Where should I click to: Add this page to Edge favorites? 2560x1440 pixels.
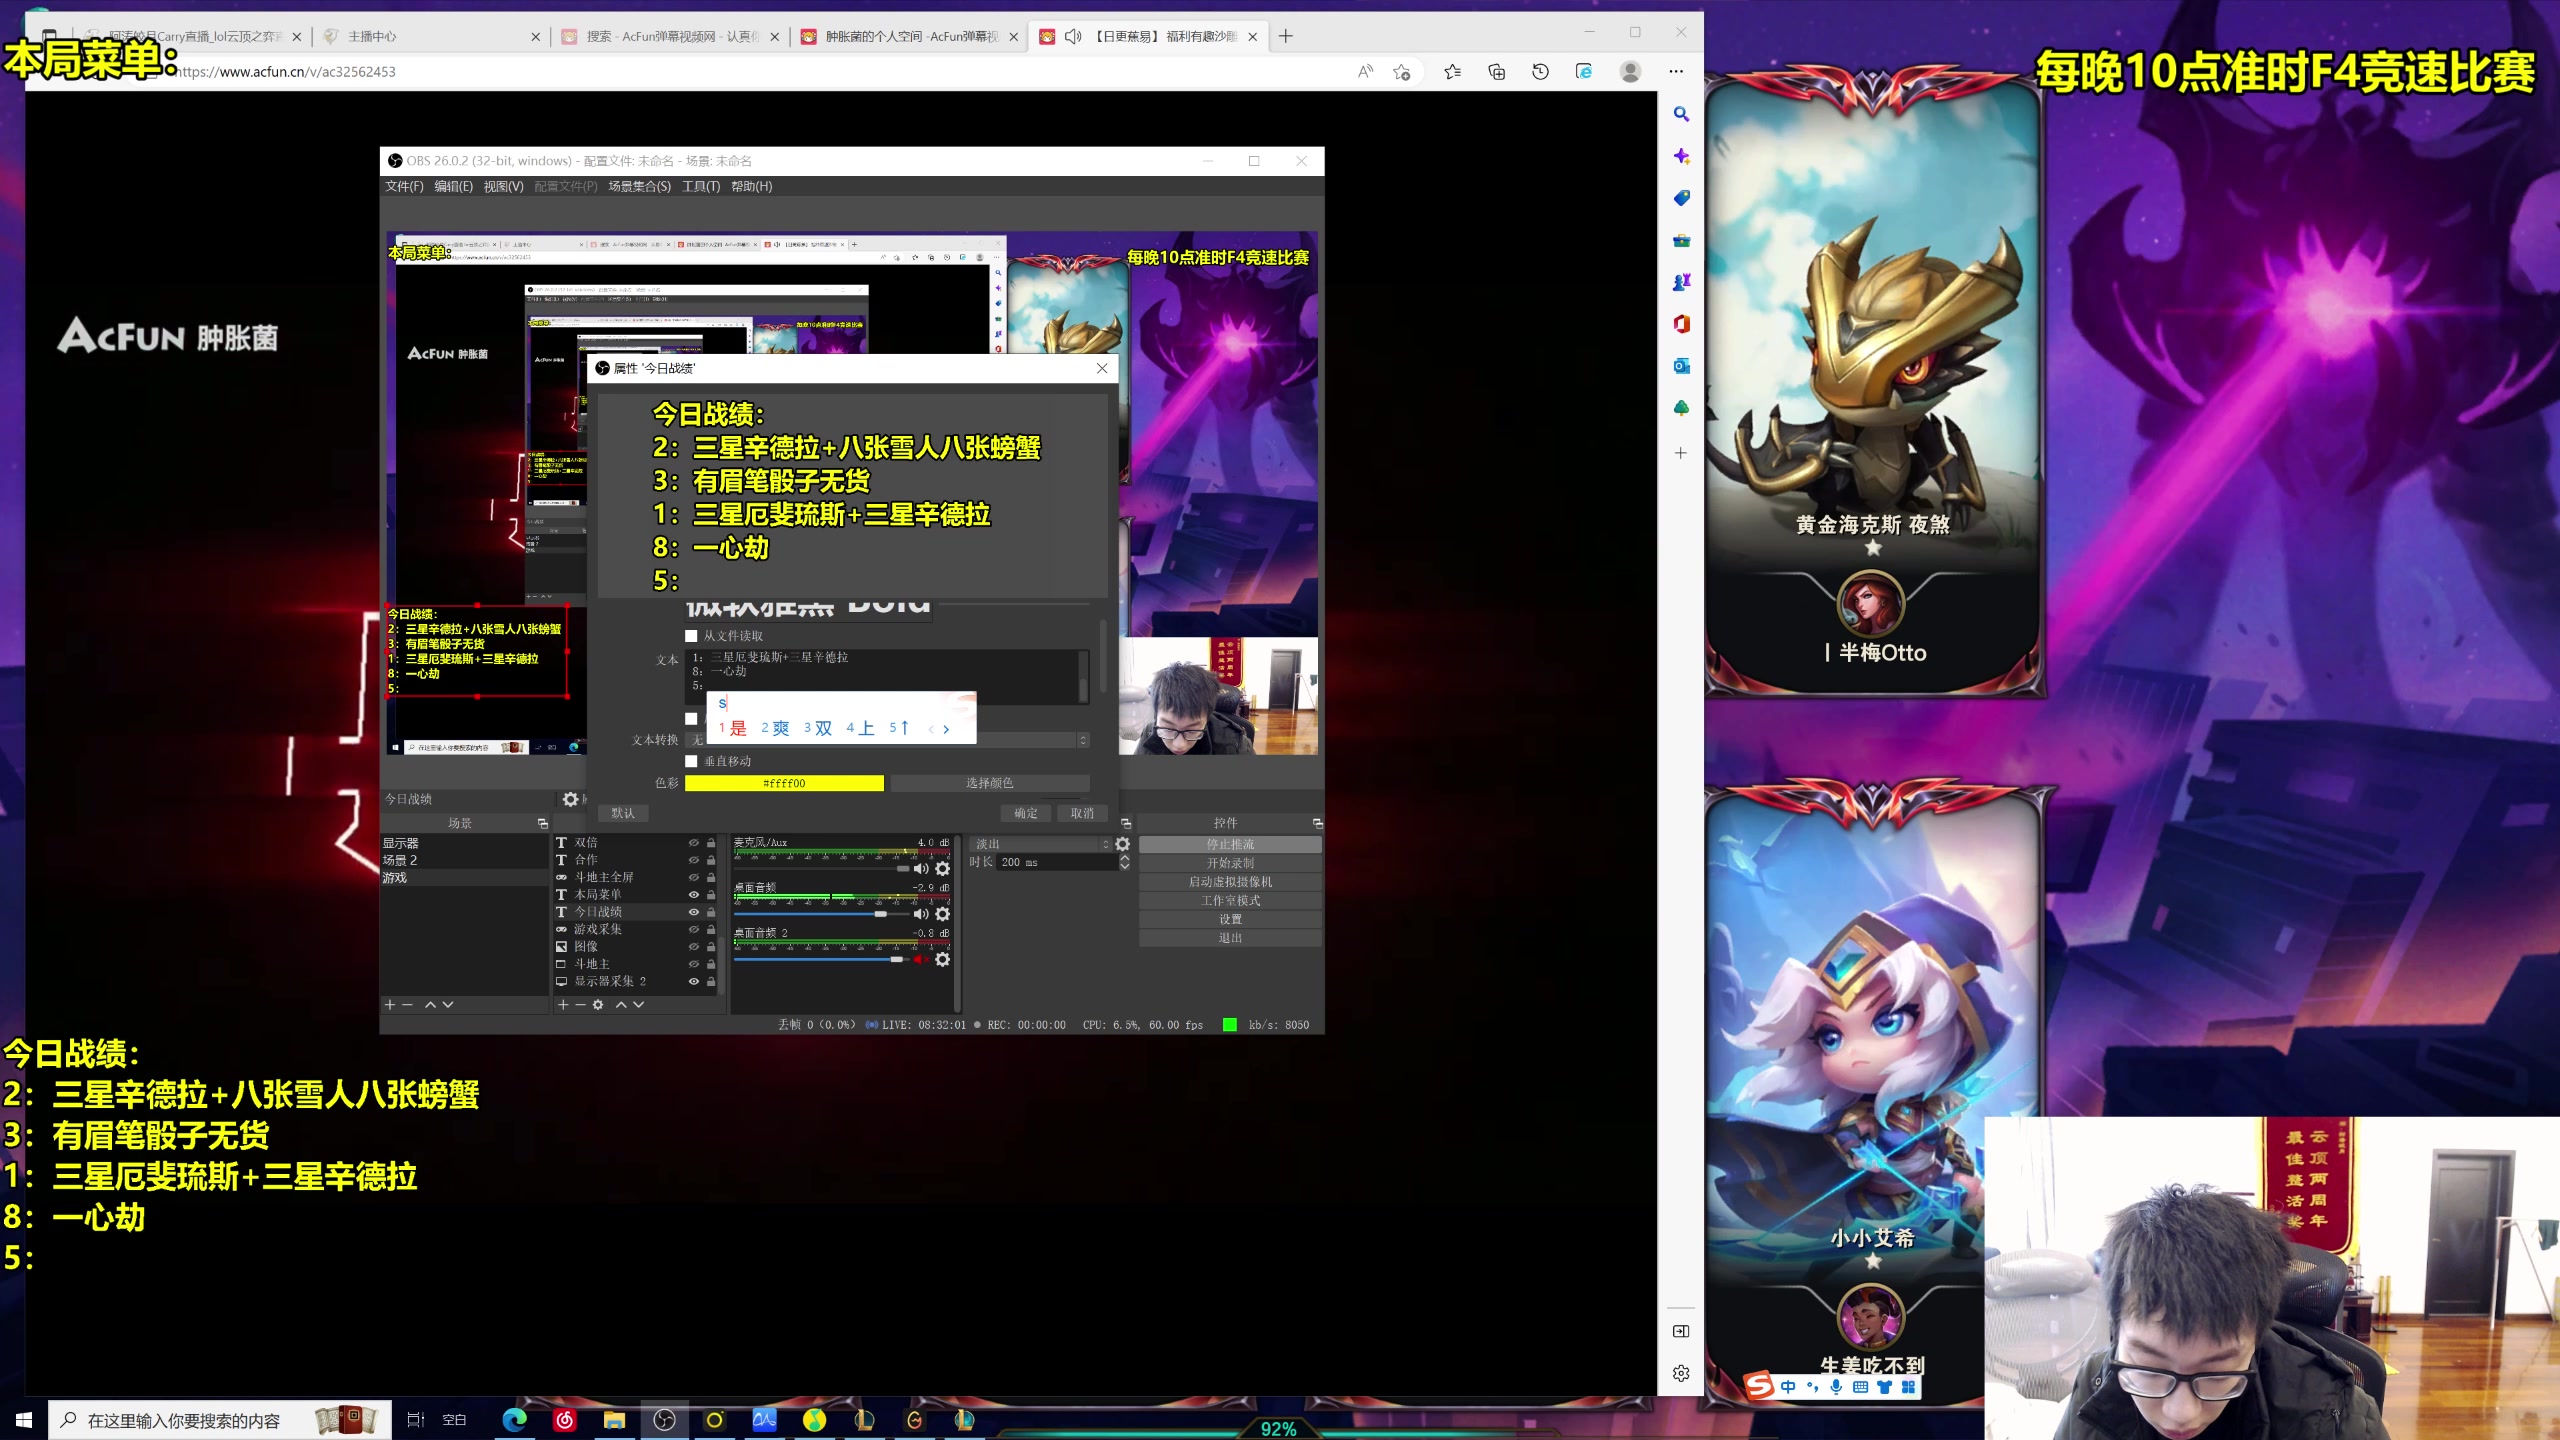[x=1402, y=72]
